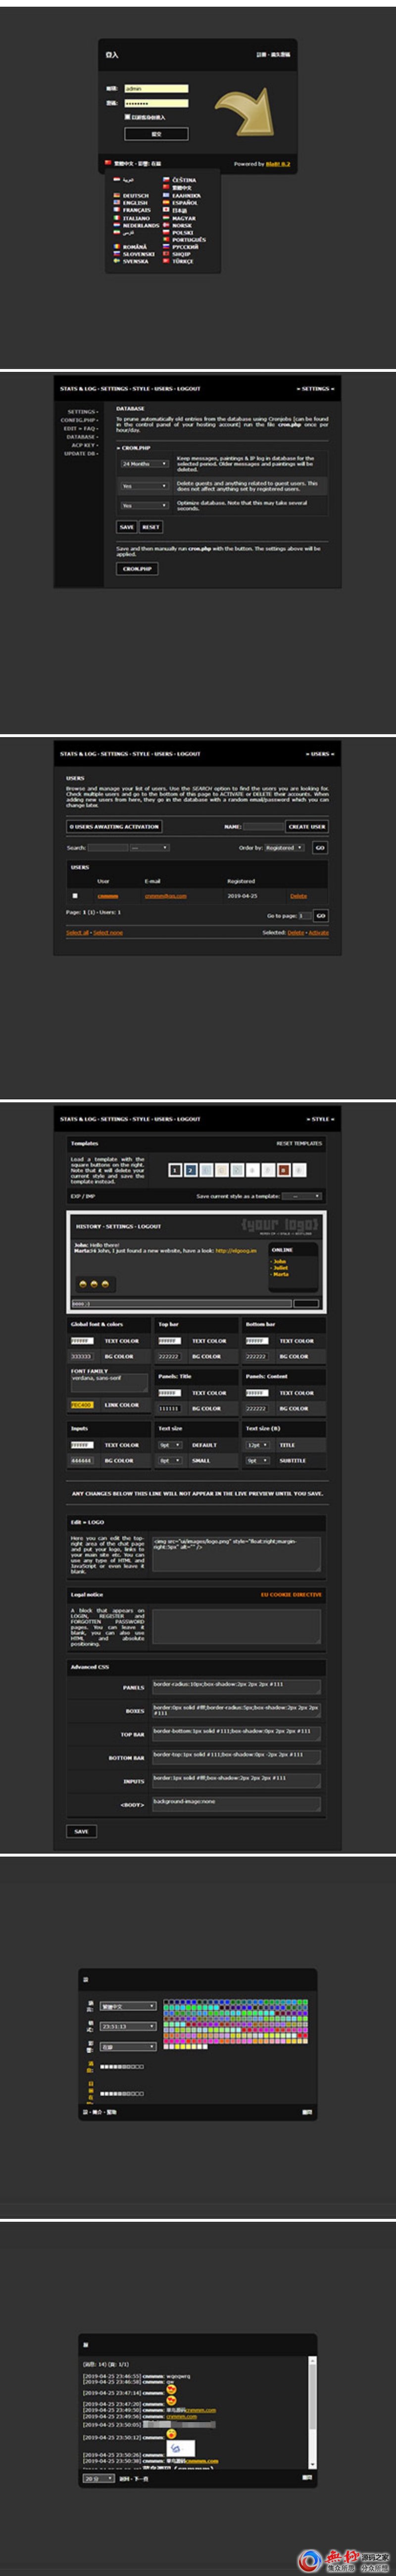Choose LOGOUT in the Users page menu
The height and width of the screenshot is (2576, 396).
pyautogui.click(x=189, y=754)
